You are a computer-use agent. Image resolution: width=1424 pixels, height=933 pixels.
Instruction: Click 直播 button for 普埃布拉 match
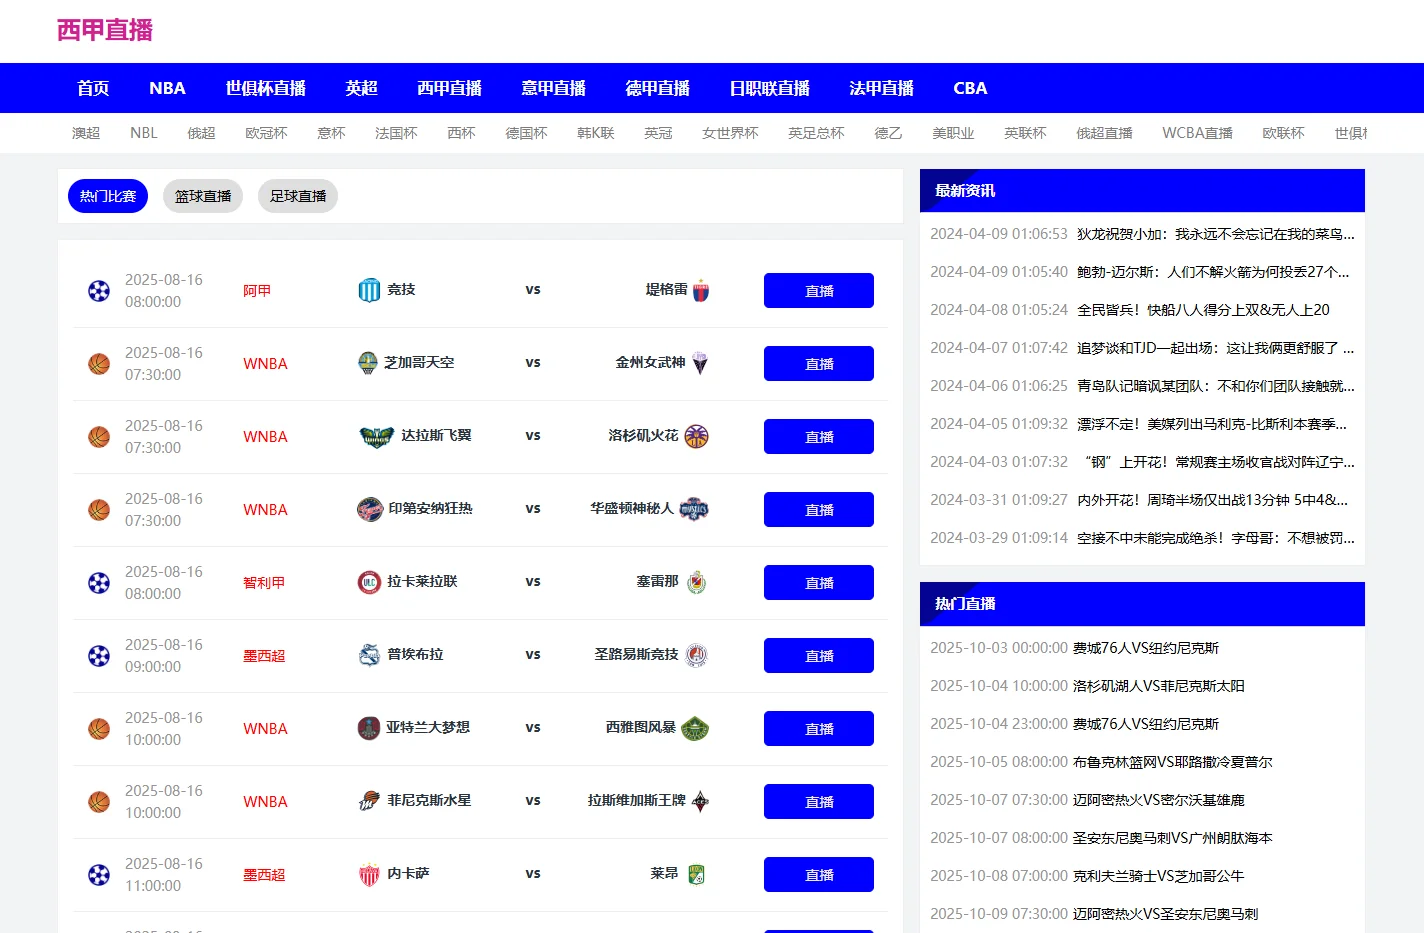tap(819, 656)
